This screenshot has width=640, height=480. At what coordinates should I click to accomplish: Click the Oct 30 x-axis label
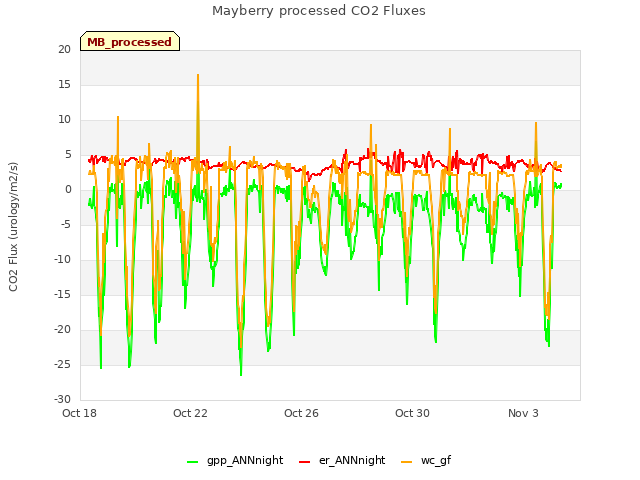[412, 413]
